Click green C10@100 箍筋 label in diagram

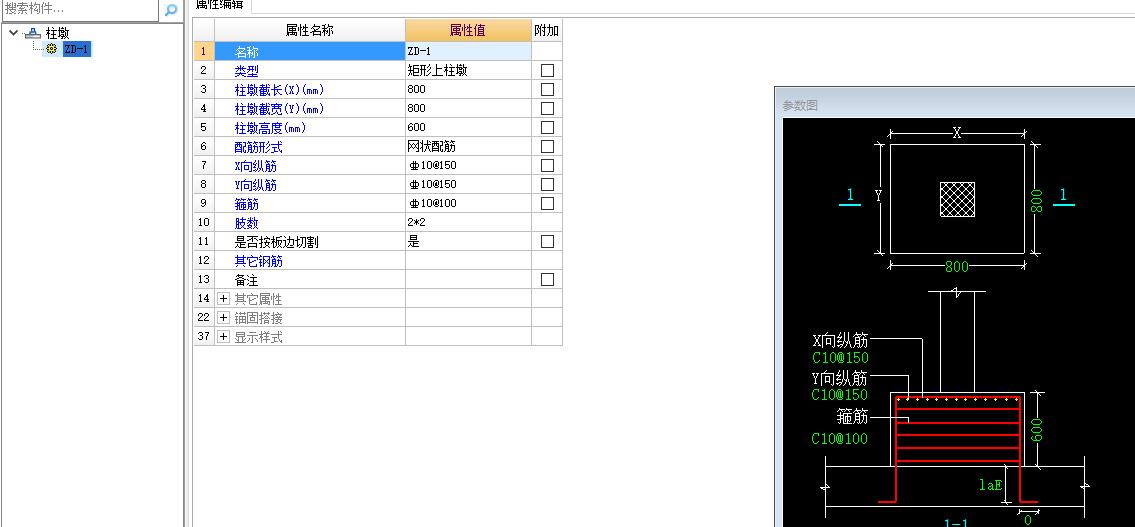pos(840,439)
